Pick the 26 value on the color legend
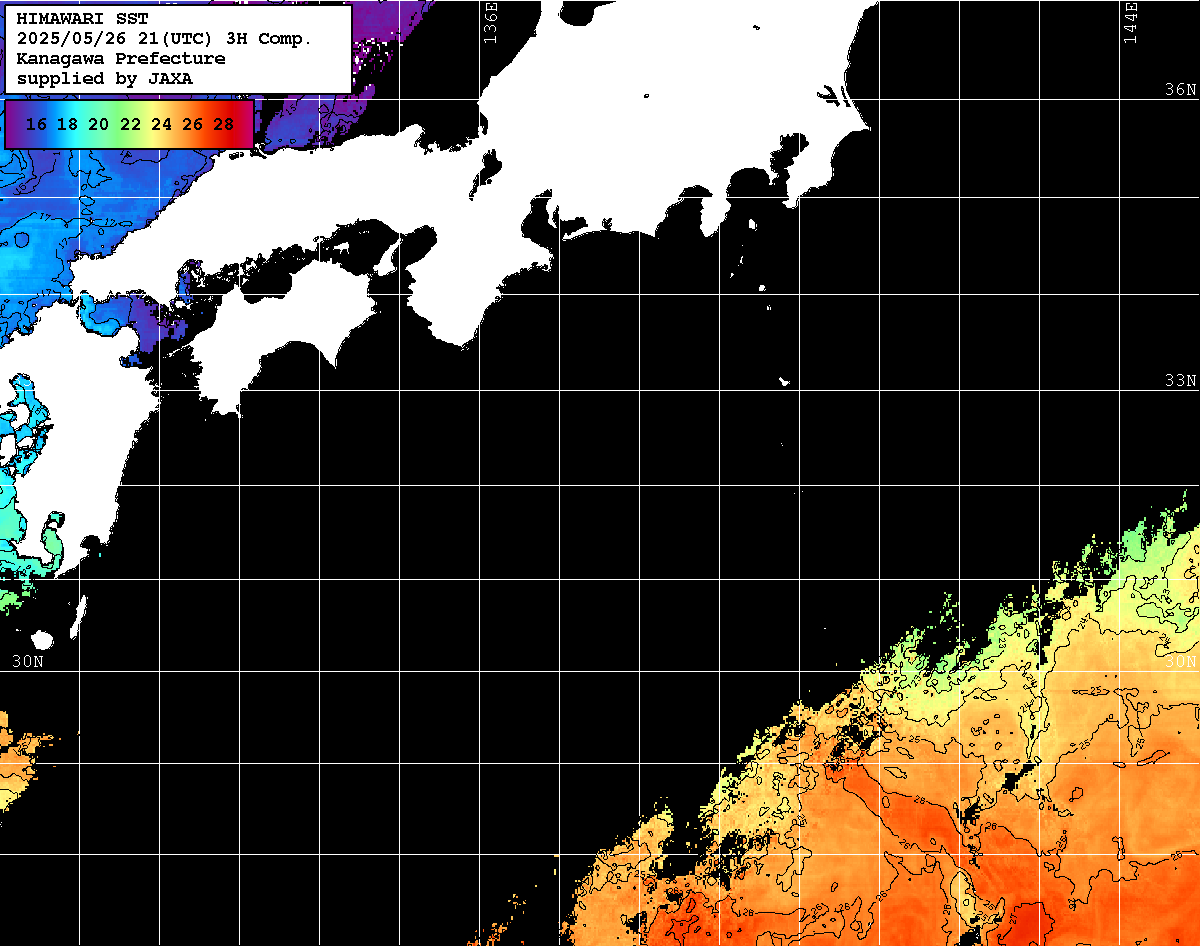Viewport: 1200px width, 946px height. (x=192, y=124)
